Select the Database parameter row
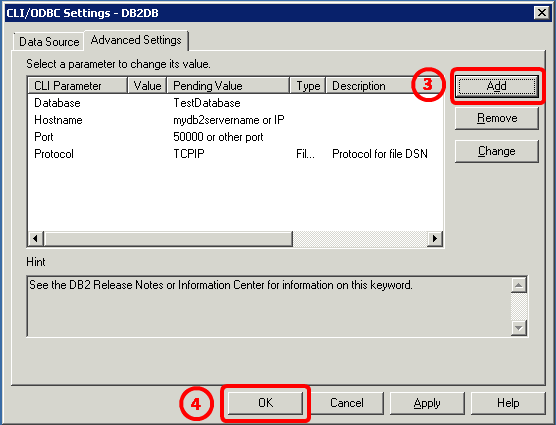556x425 pixels. pyautogui.click(x=235, y=103)
